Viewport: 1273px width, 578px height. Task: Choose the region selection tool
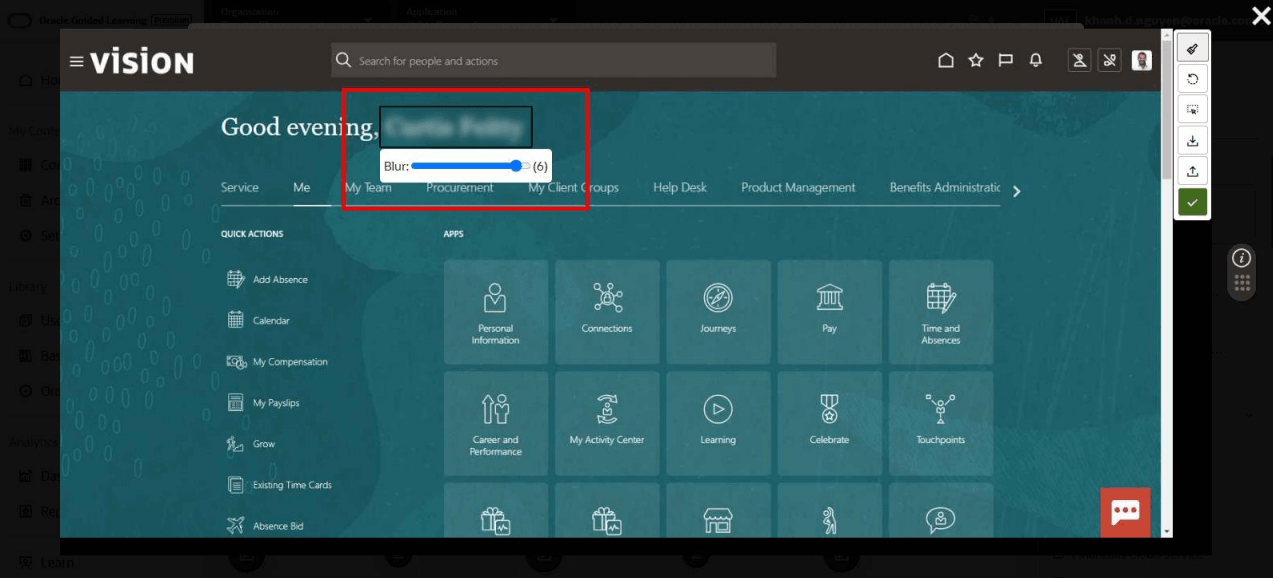1192,110
